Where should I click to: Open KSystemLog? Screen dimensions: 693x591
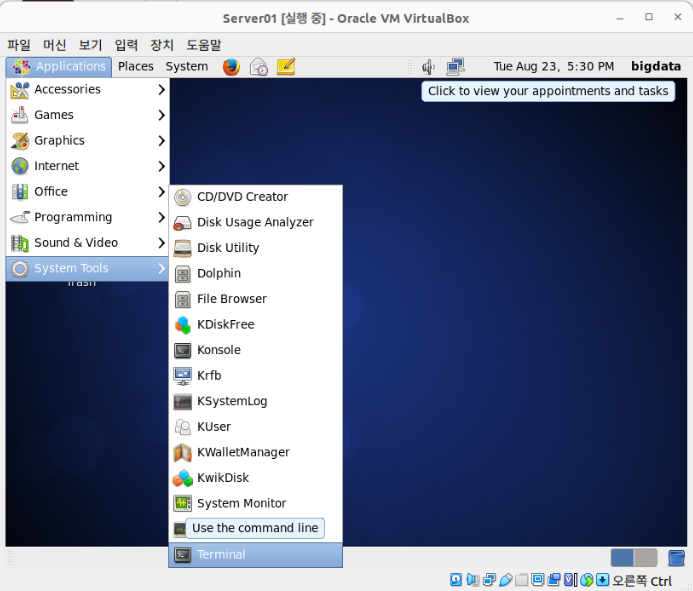tap(255, 401)
